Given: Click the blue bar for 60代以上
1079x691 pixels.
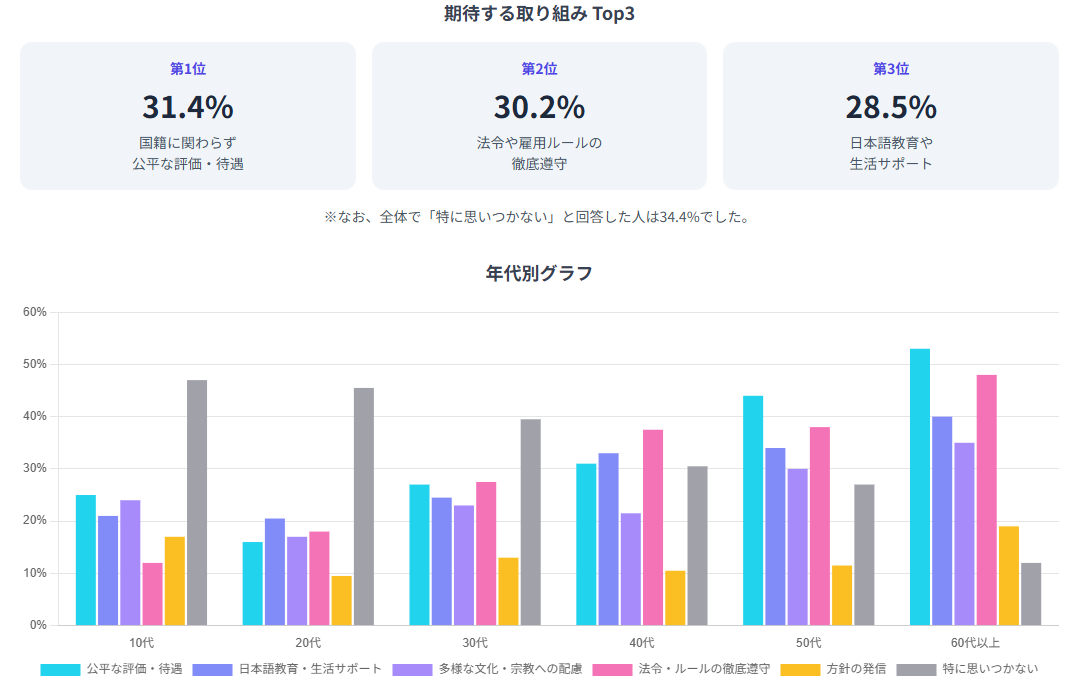Looking at the screenshot, I should point(942,520).
